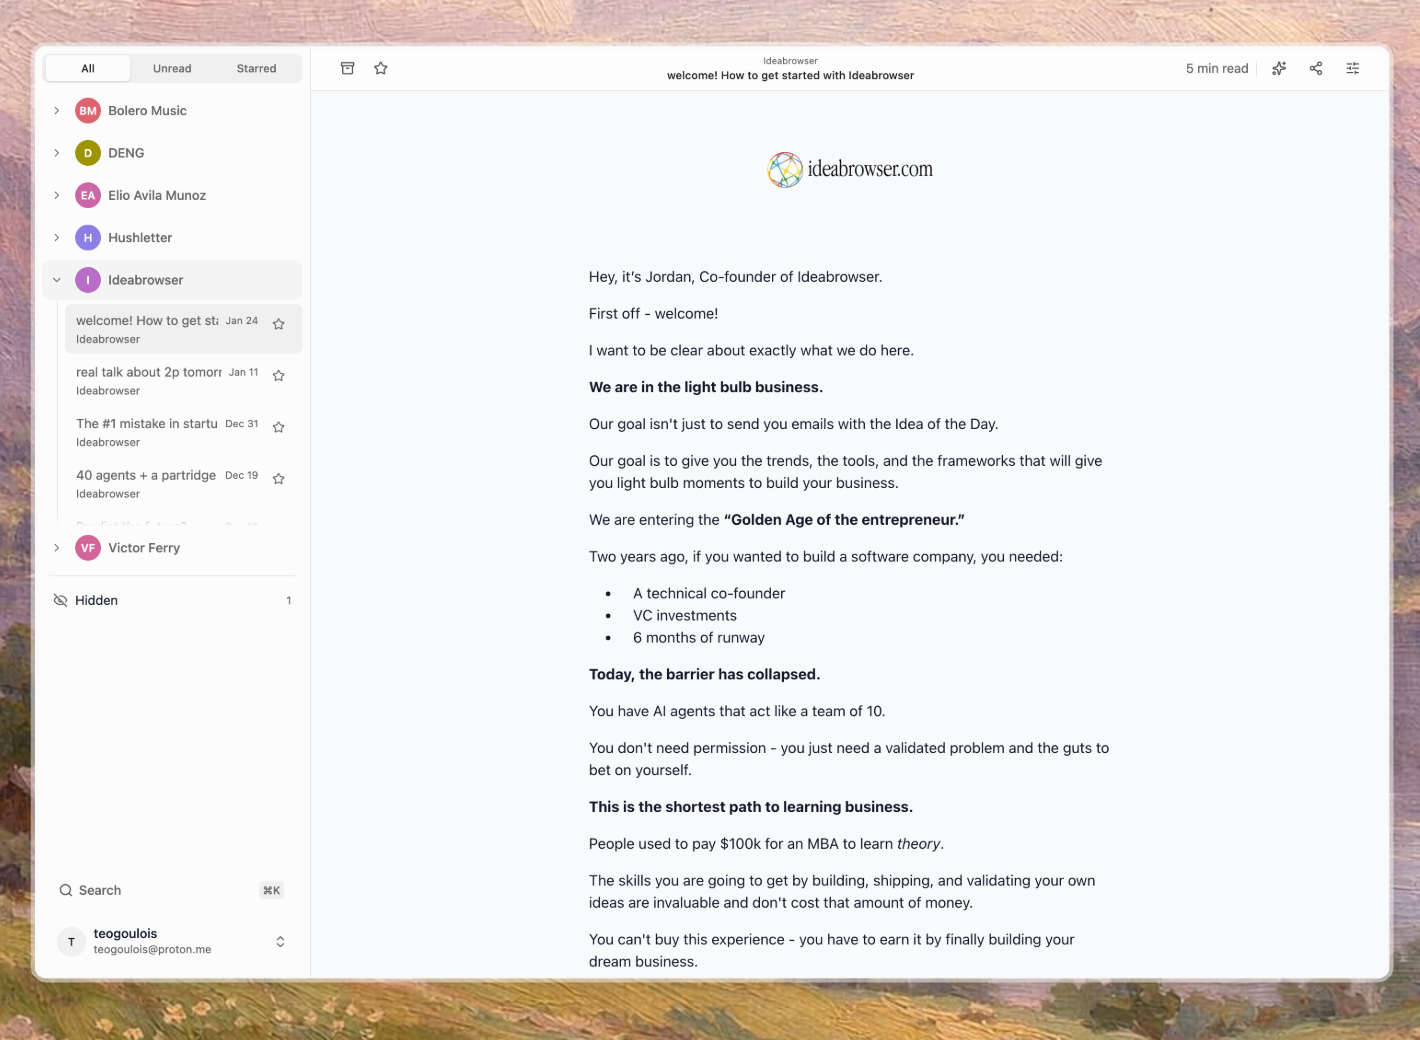
Task: Star the '40 agents + a partridge' email
Action: 279,479
